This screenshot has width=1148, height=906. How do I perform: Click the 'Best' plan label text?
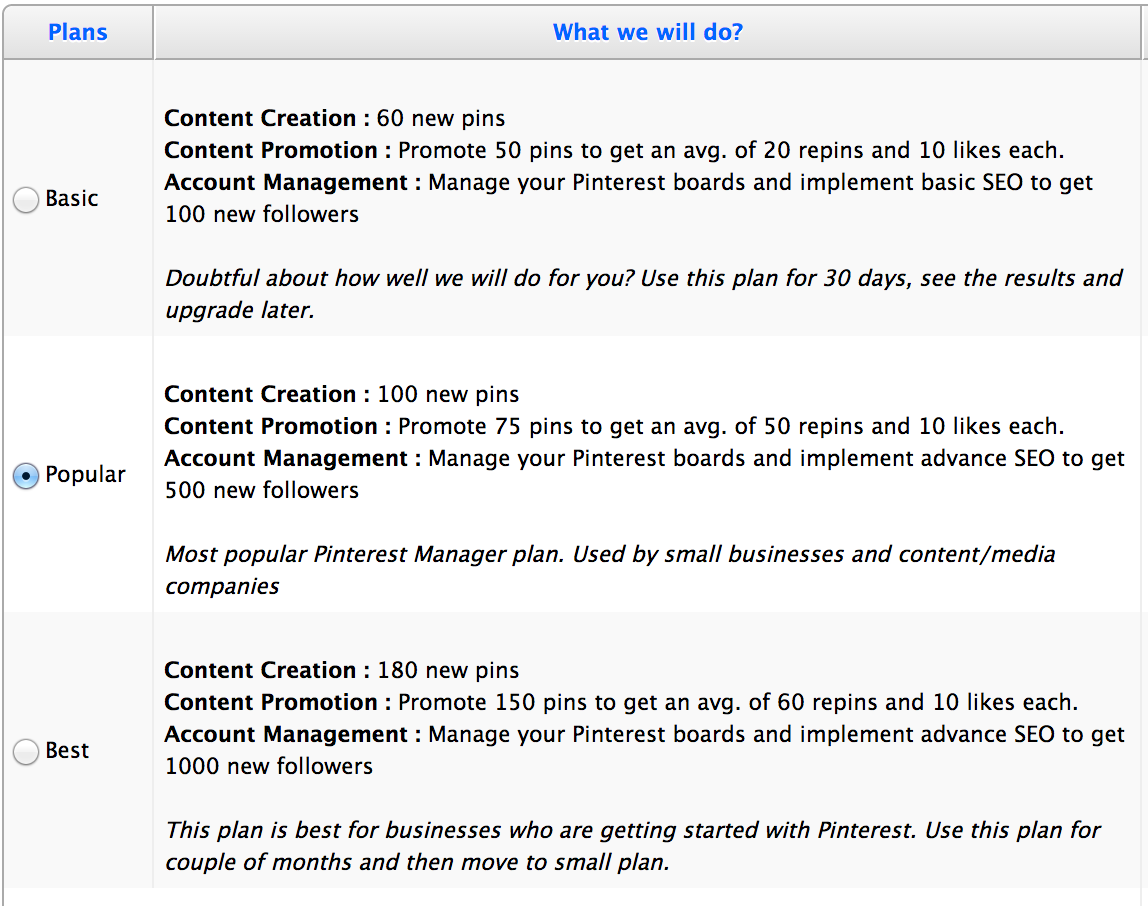tap(68, 751)
